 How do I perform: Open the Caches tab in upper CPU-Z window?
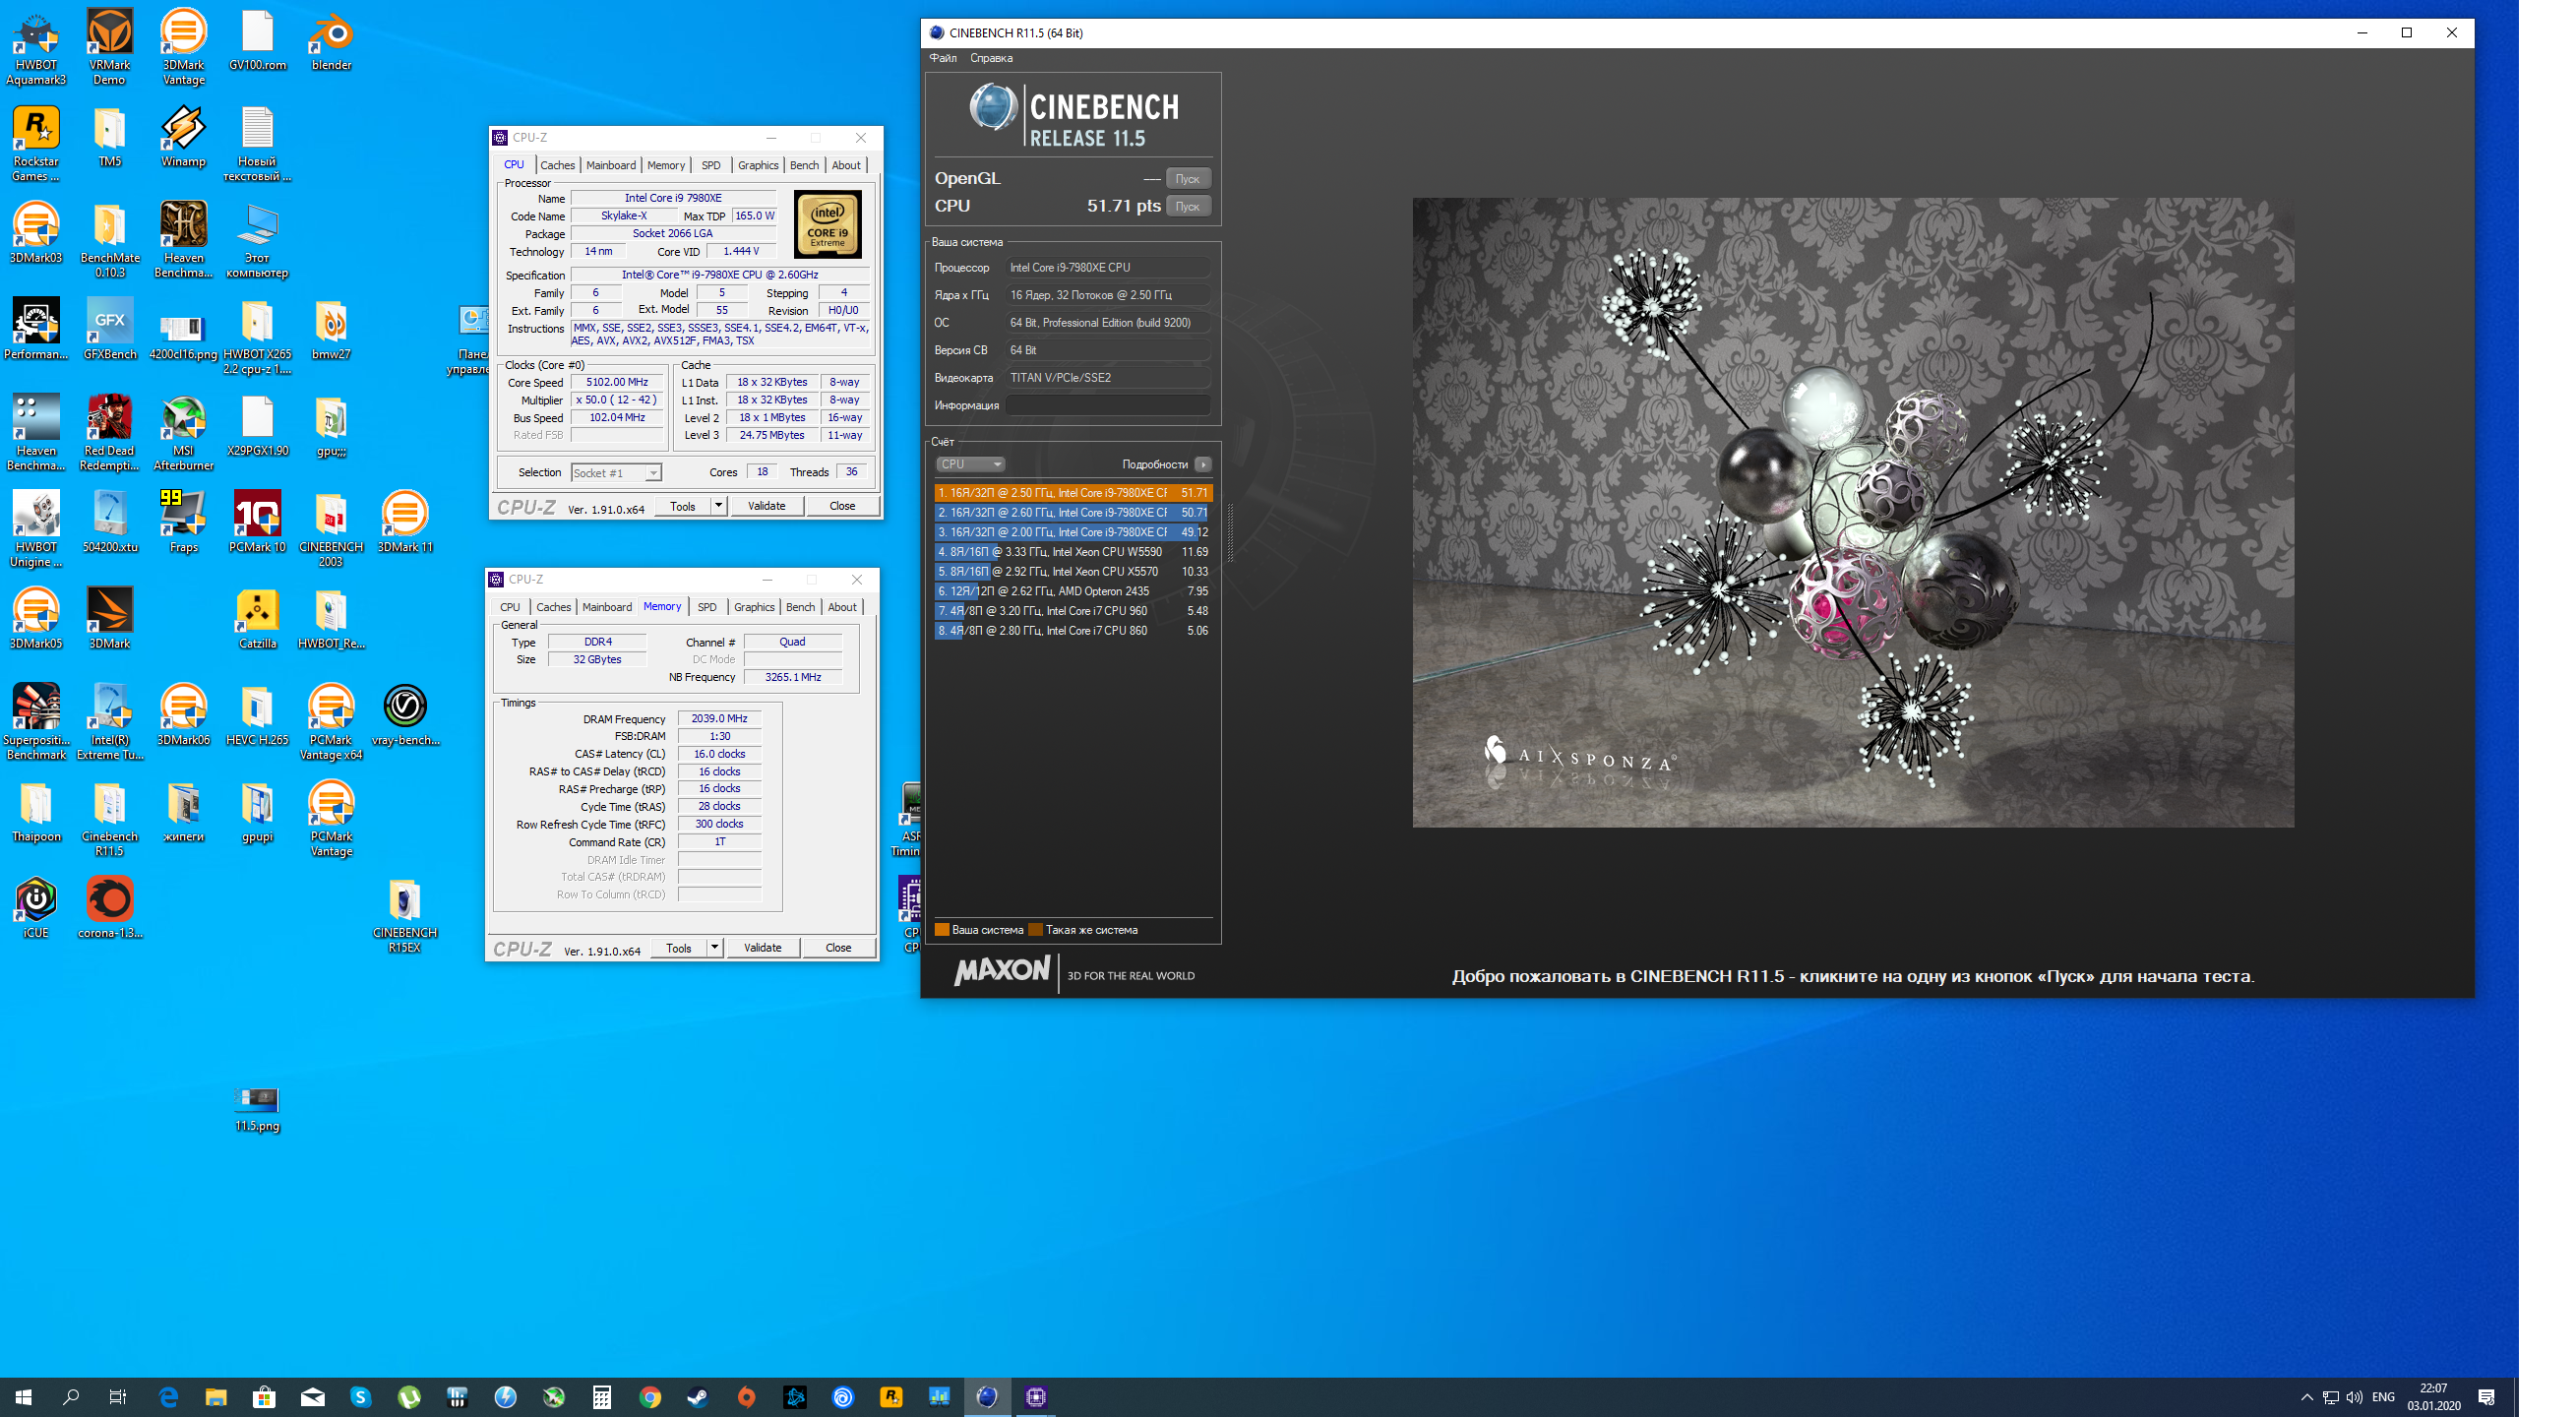coord(557,165)
